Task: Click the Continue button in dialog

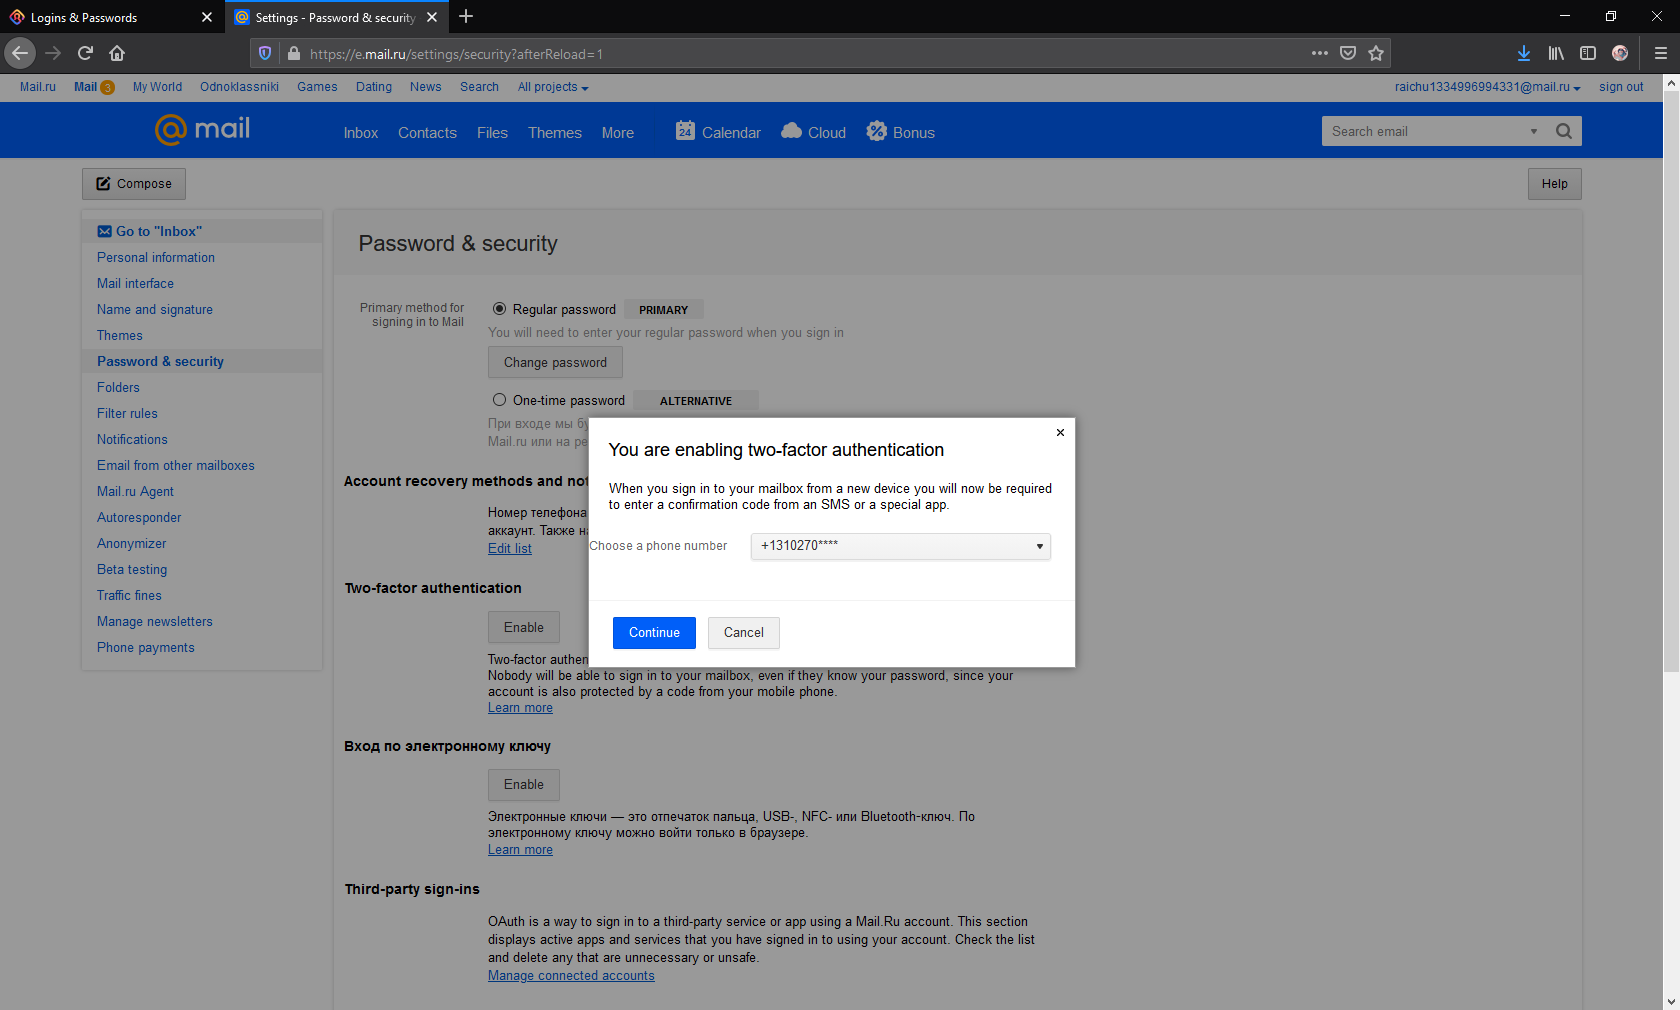Action: 654,633
